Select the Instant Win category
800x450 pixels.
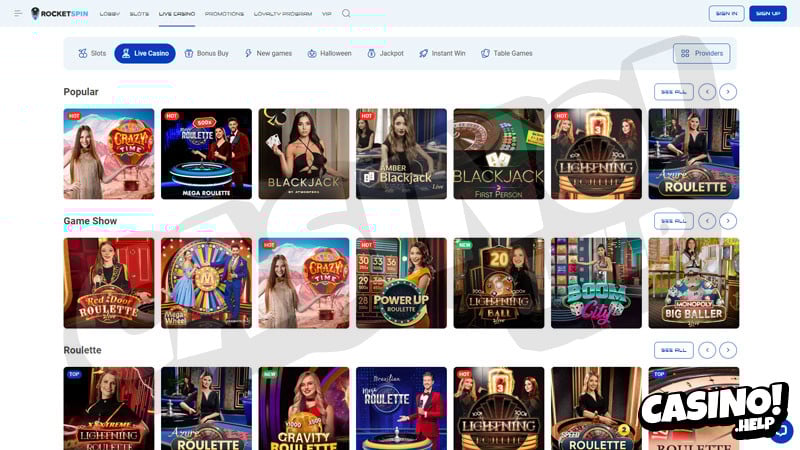[442, 53]
